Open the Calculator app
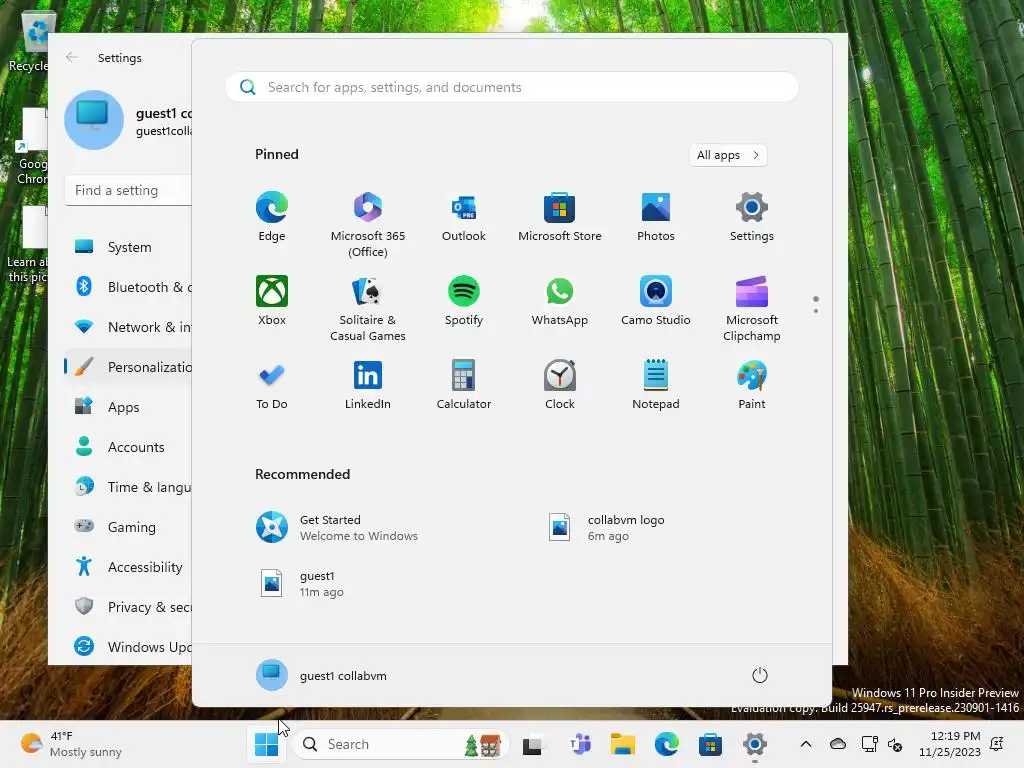This screenshot has height=768, width=1024. pyautogui.click(x=464, y=385)
